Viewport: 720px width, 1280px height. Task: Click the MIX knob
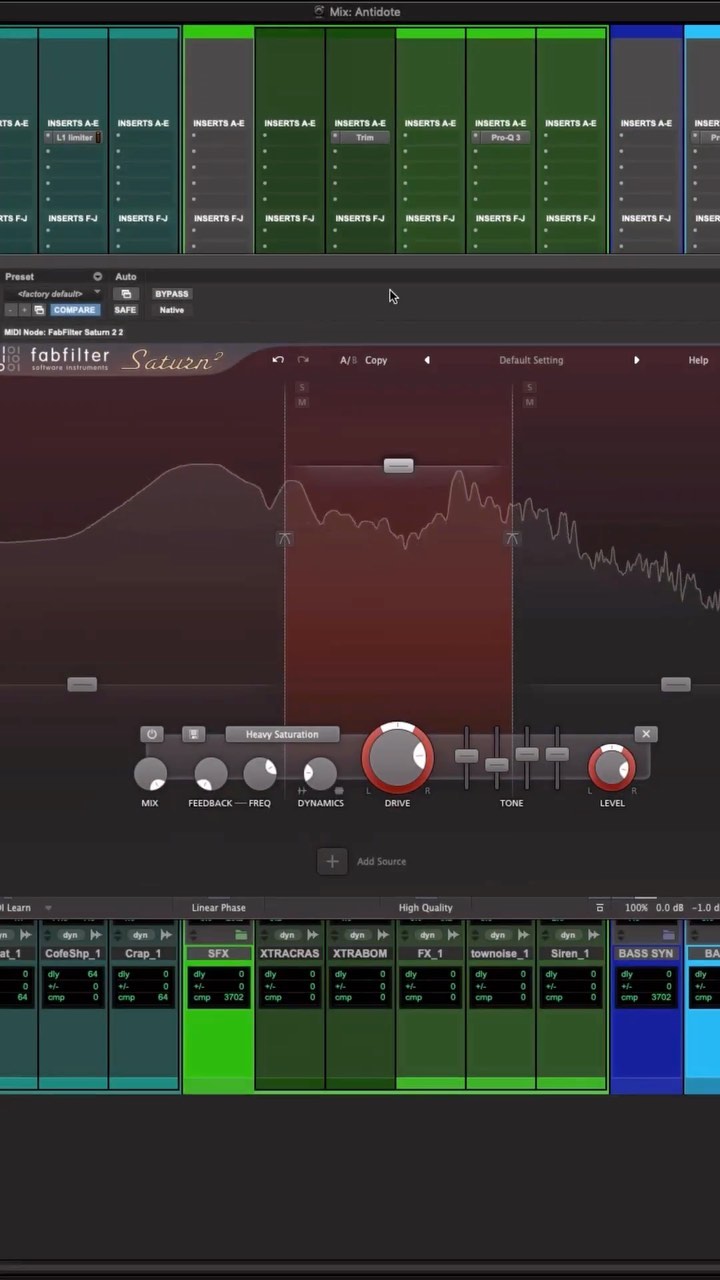point(150,774)
